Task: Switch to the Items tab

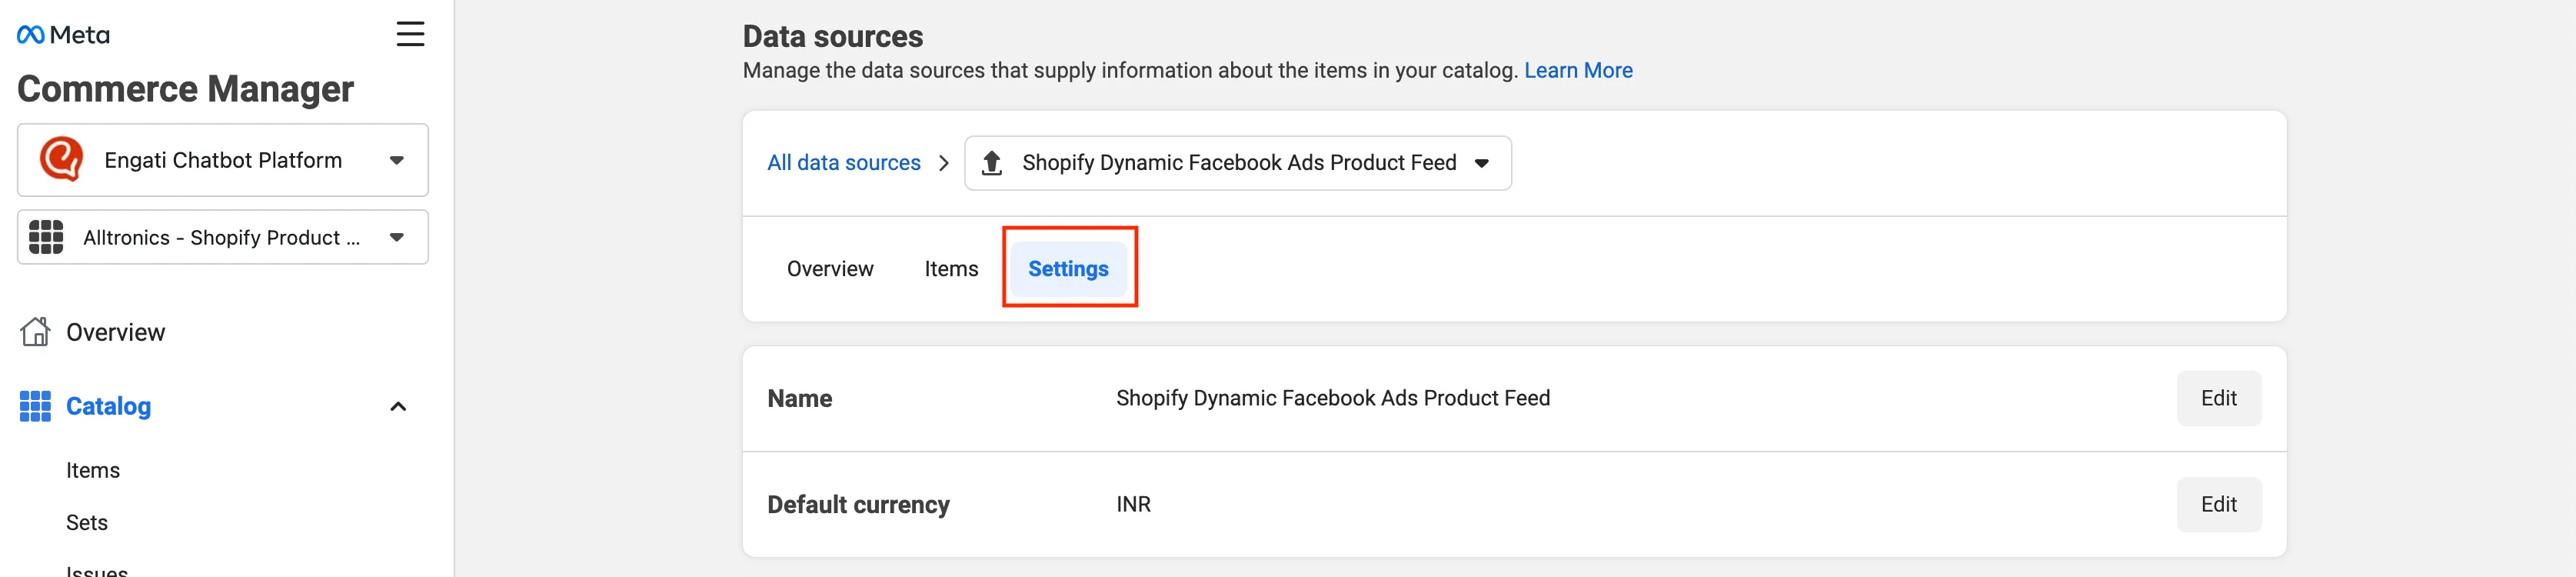Action: tap(951, 269)
